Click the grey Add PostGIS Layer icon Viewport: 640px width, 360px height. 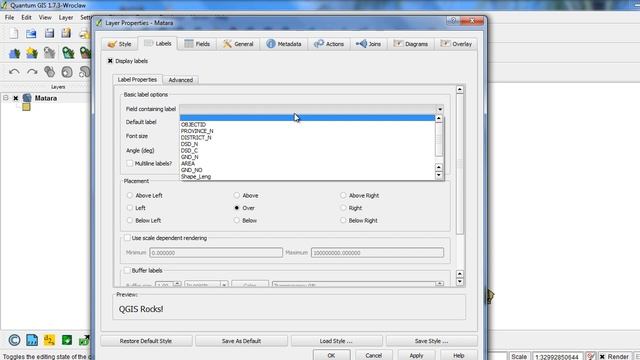coord(49,53)
